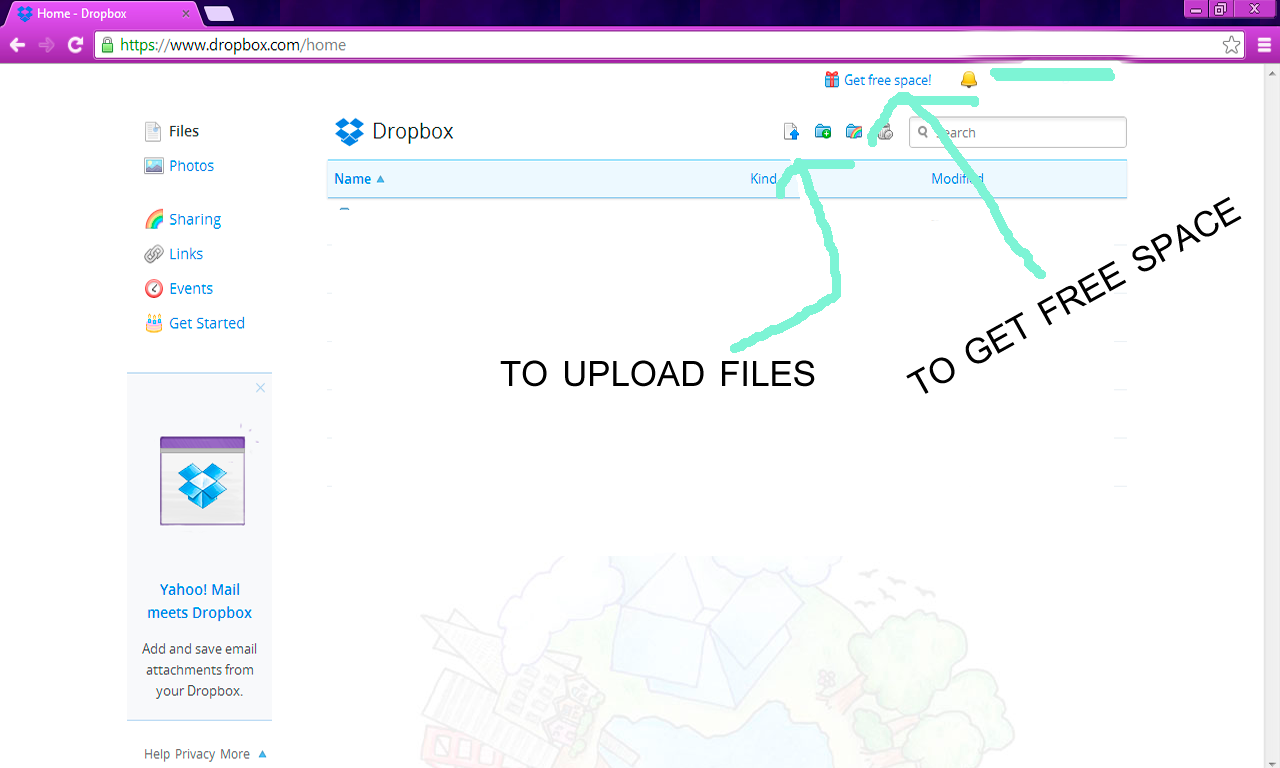Click the Dropbox search field
1280x768 pixels.
pyautogui.click(x=1017, y=132)
